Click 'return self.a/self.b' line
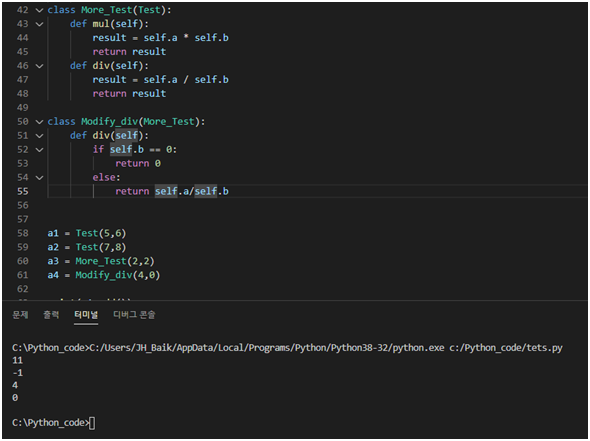 coord(172,191)
